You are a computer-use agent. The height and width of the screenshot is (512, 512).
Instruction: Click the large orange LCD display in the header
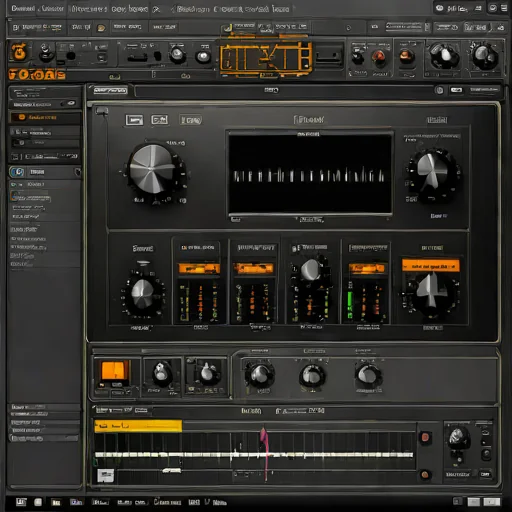pyautogui.click(x=265, y=58)
